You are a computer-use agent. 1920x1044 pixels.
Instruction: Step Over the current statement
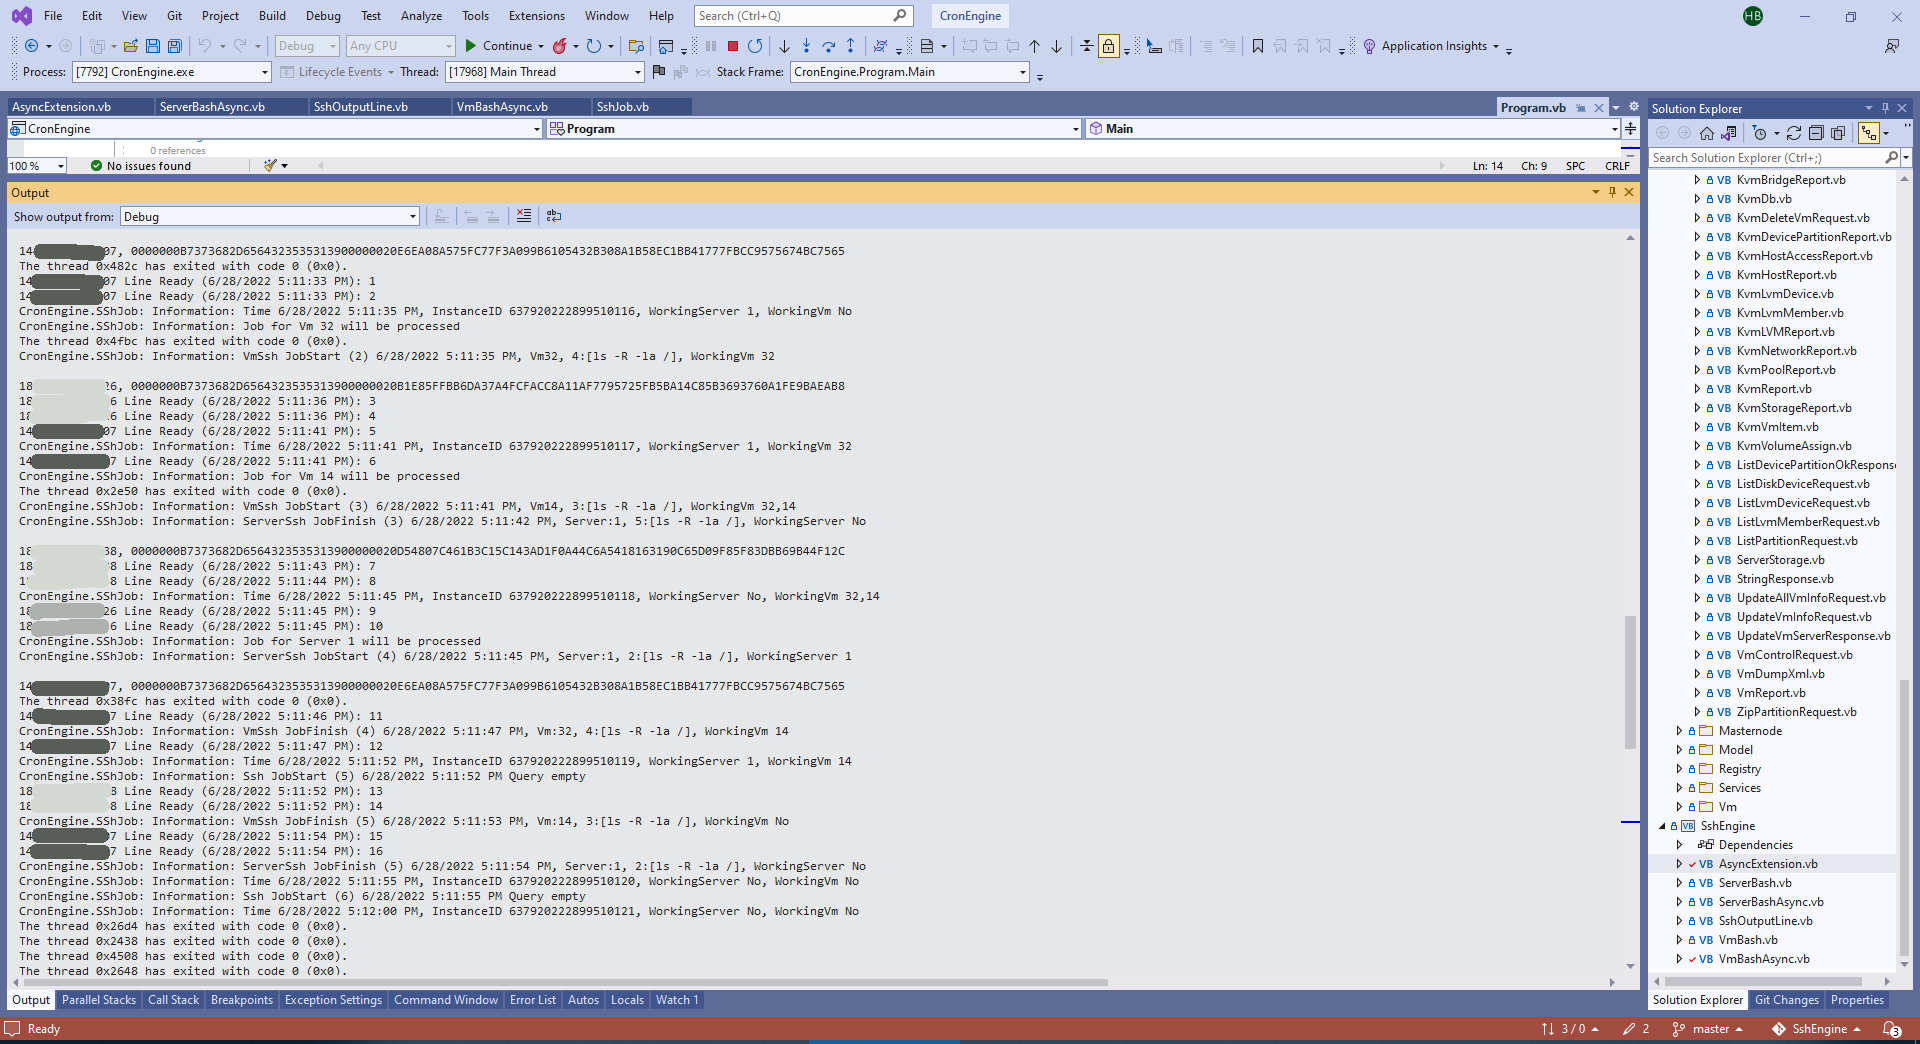pyautogui.click(x=828, y=46)
